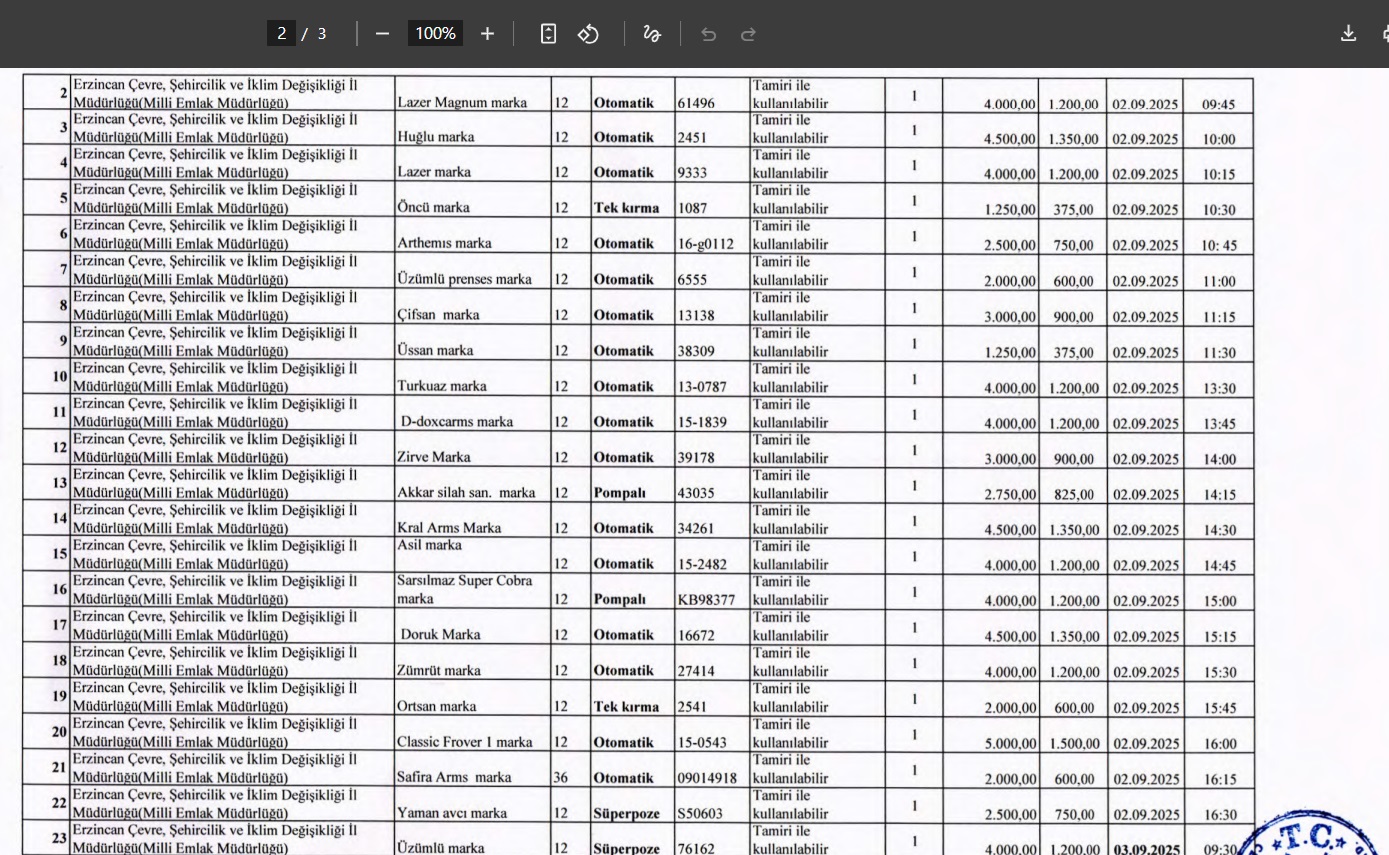
Task: Select the 'Kral Arms Marka' cell
Action: pos(449,528)
